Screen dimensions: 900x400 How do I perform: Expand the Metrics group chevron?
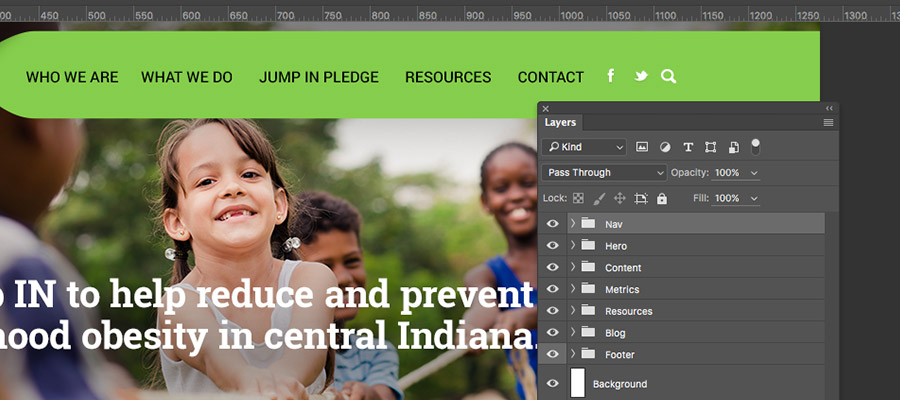(572, 289)
